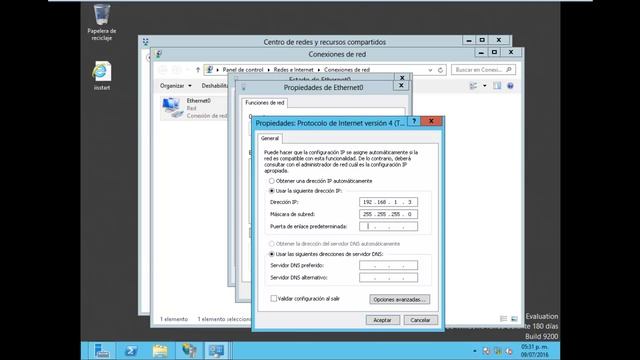Open the help icon in Conexiones de red toolbar

click(510, 86)
